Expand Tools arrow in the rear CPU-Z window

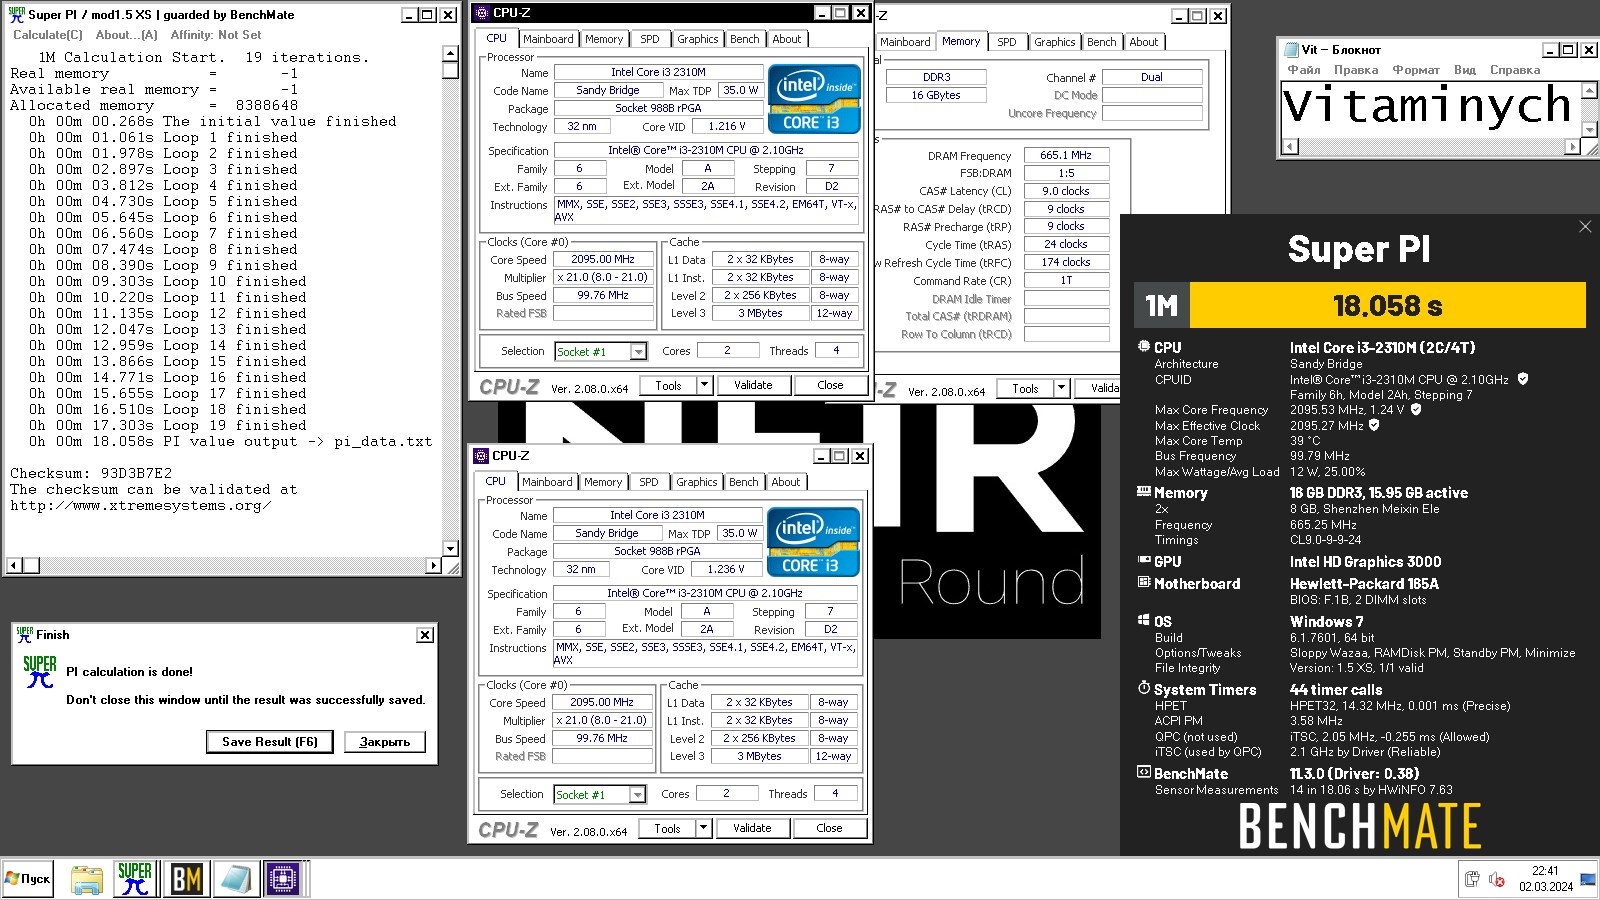(x=1061, y=388)
